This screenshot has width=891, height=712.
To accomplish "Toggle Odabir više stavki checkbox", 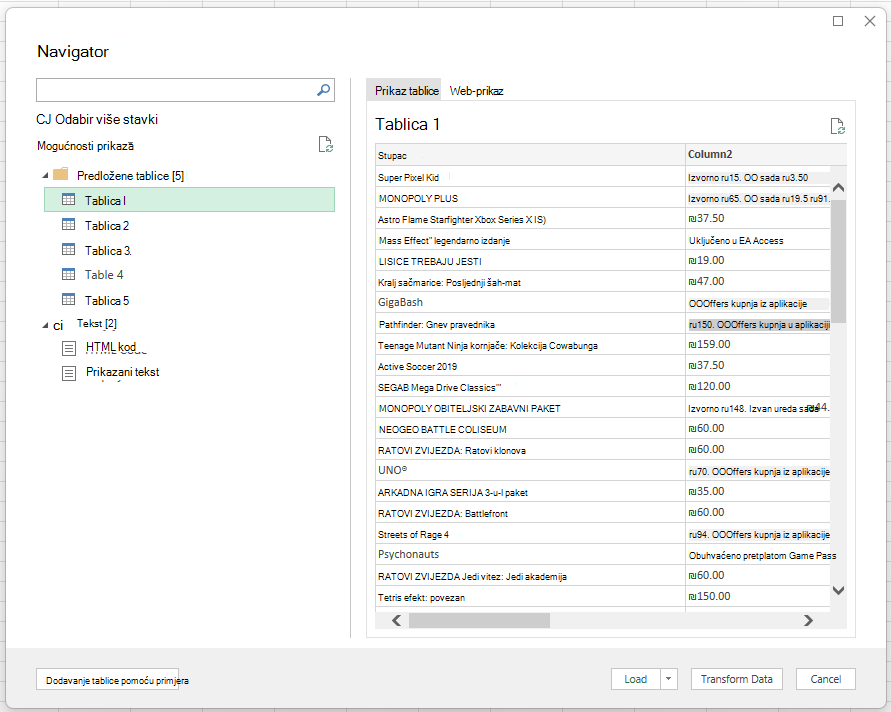I will [43, 119].
